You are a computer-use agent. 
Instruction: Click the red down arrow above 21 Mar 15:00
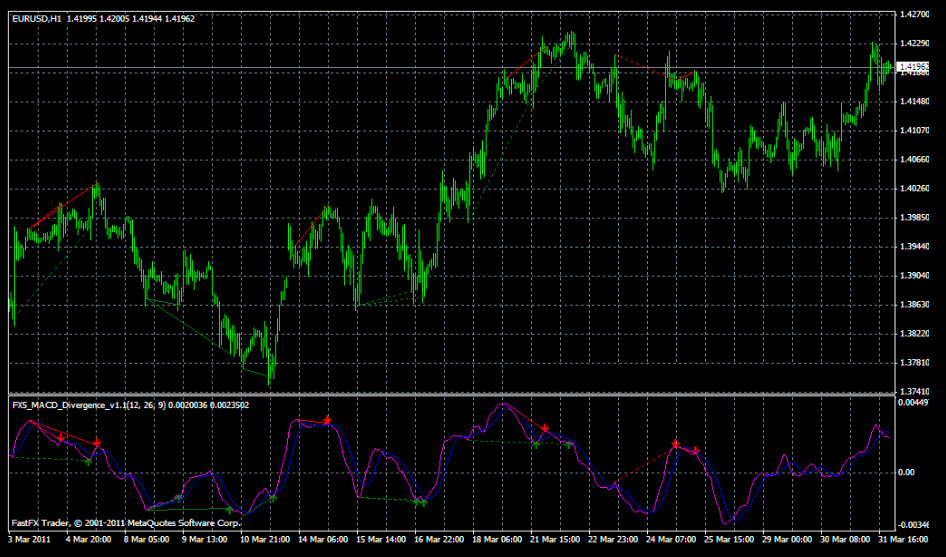coord(545,429)
